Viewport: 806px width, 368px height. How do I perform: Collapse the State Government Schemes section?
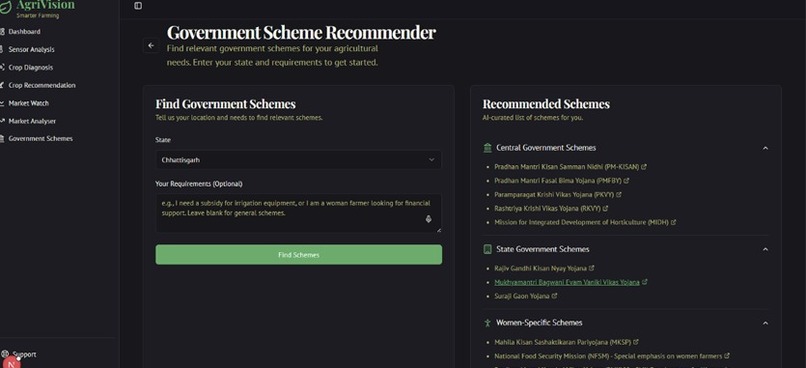(x=765, y=249)
